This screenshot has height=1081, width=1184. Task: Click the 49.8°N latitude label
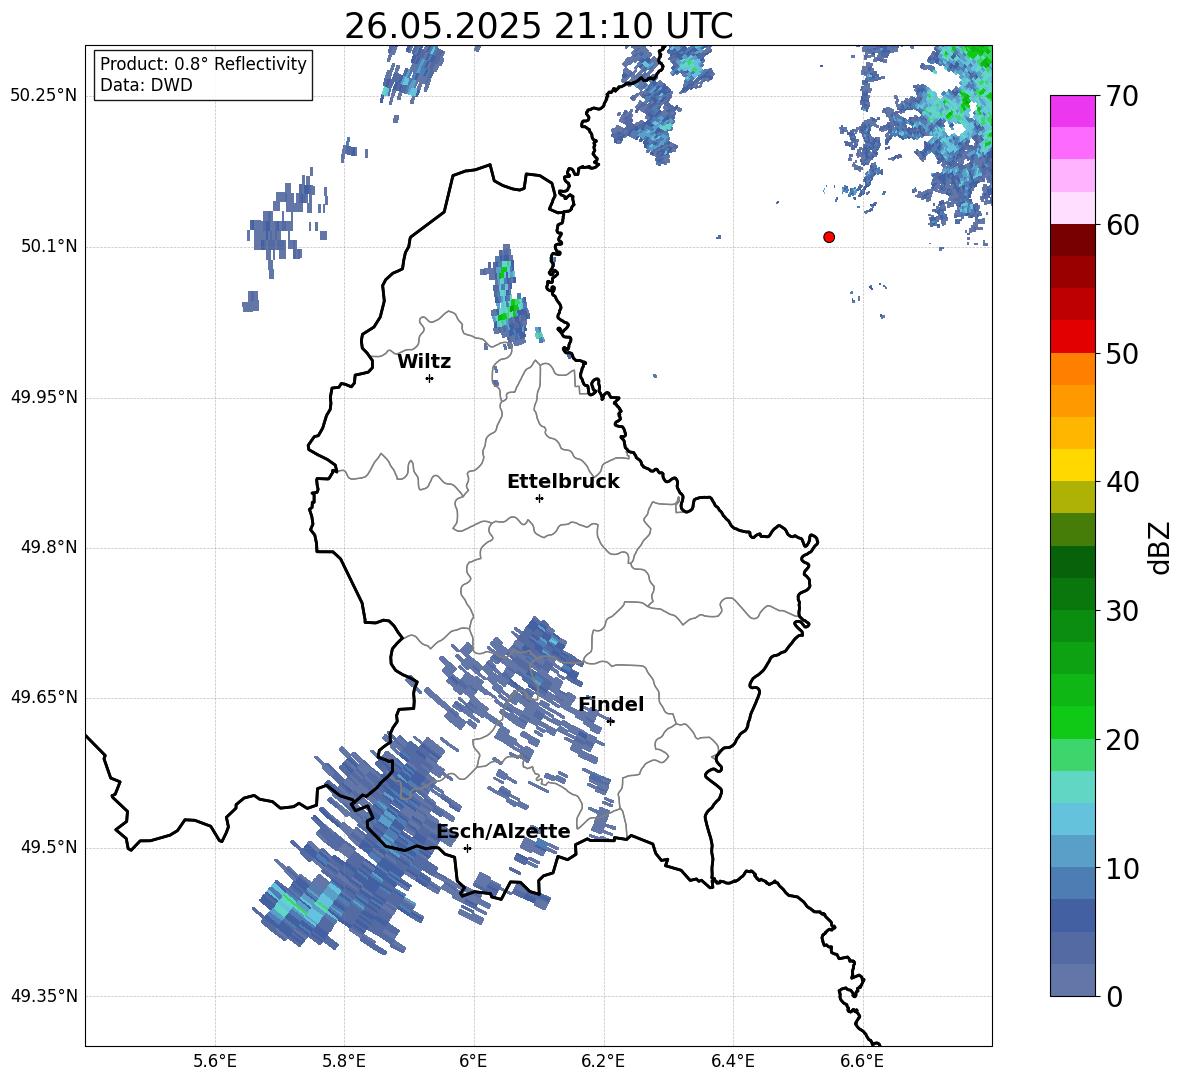[x=49, y=547]
